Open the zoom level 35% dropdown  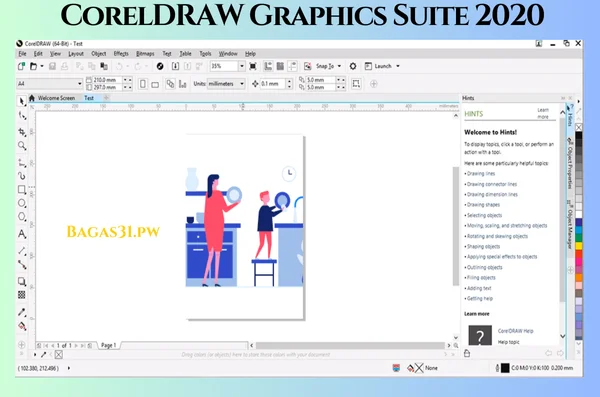[241, 66]
